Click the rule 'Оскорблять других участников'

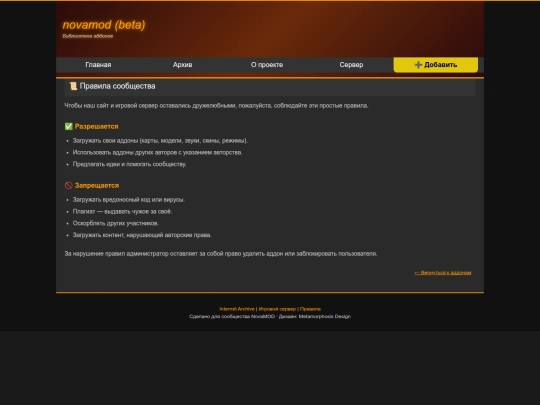pyautogui.click(x=116, y=223)
